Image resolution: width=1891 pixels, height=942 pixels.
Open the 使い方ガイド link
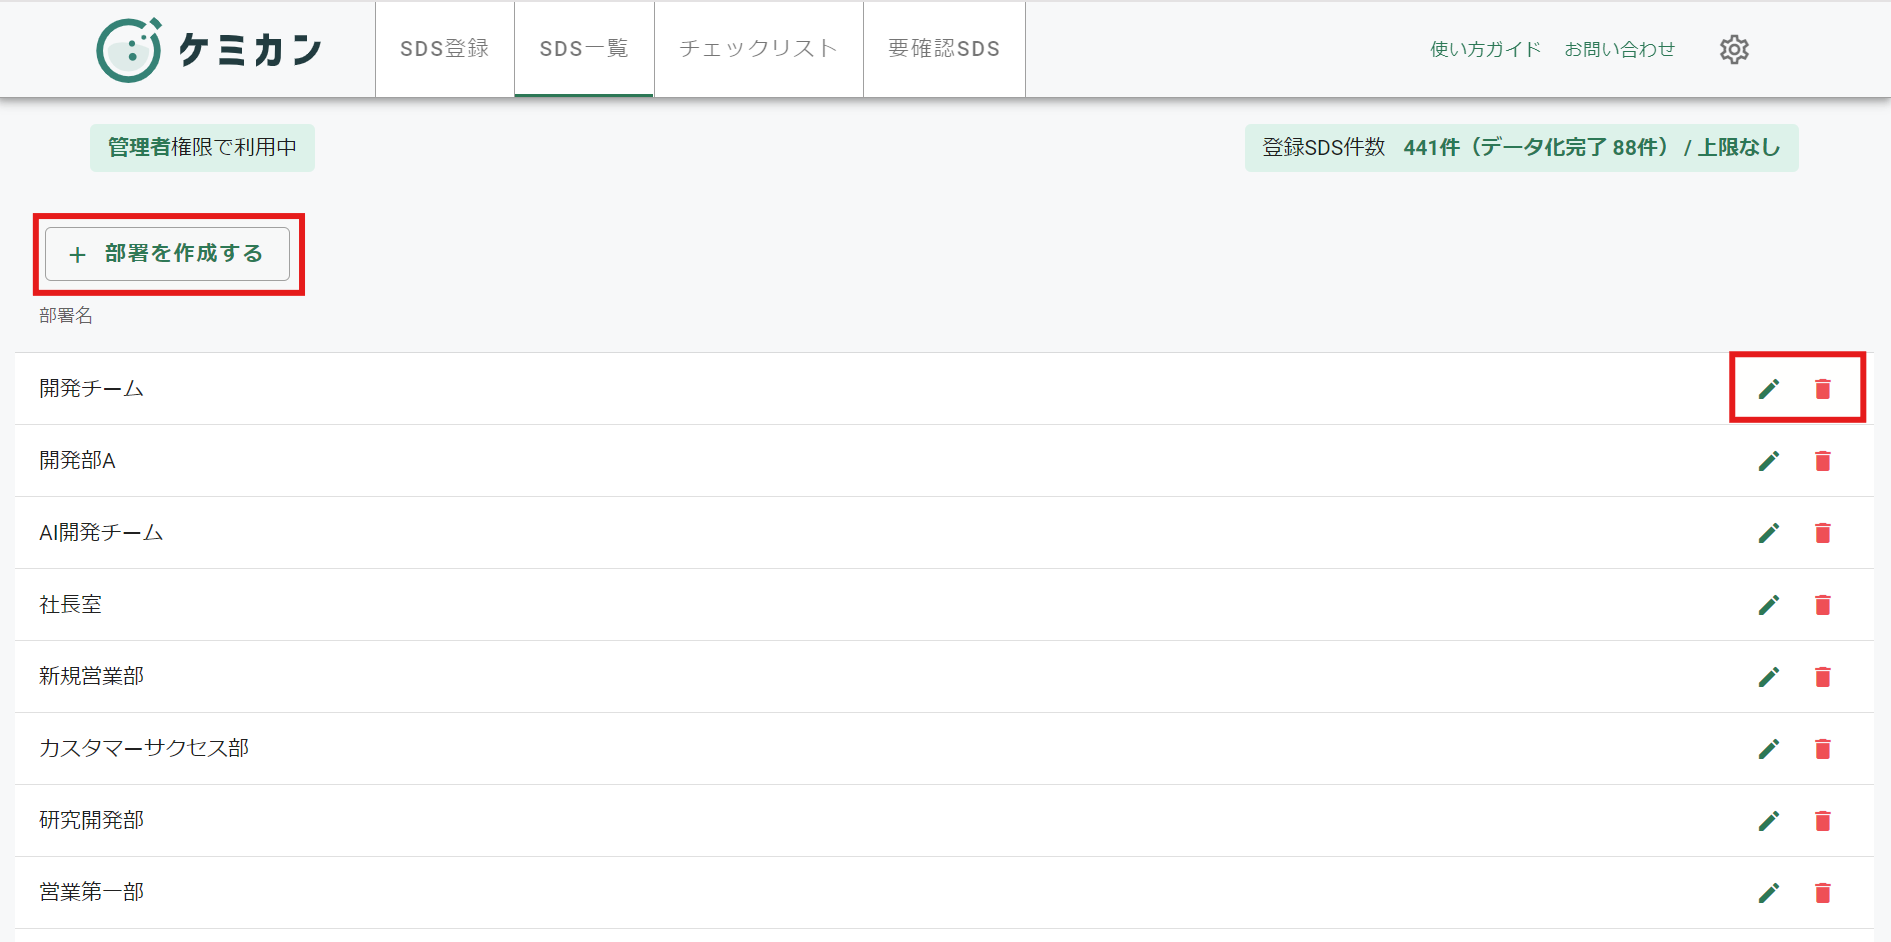(1485, 49)
